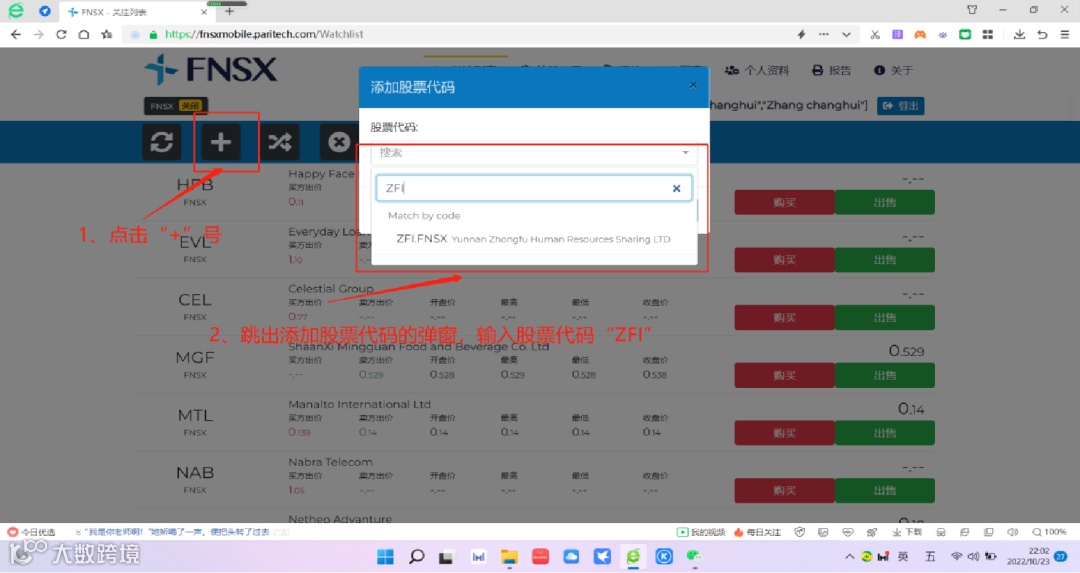
Task: Click the shuffle arrows toolbar icon
Action: coord(280,142)
